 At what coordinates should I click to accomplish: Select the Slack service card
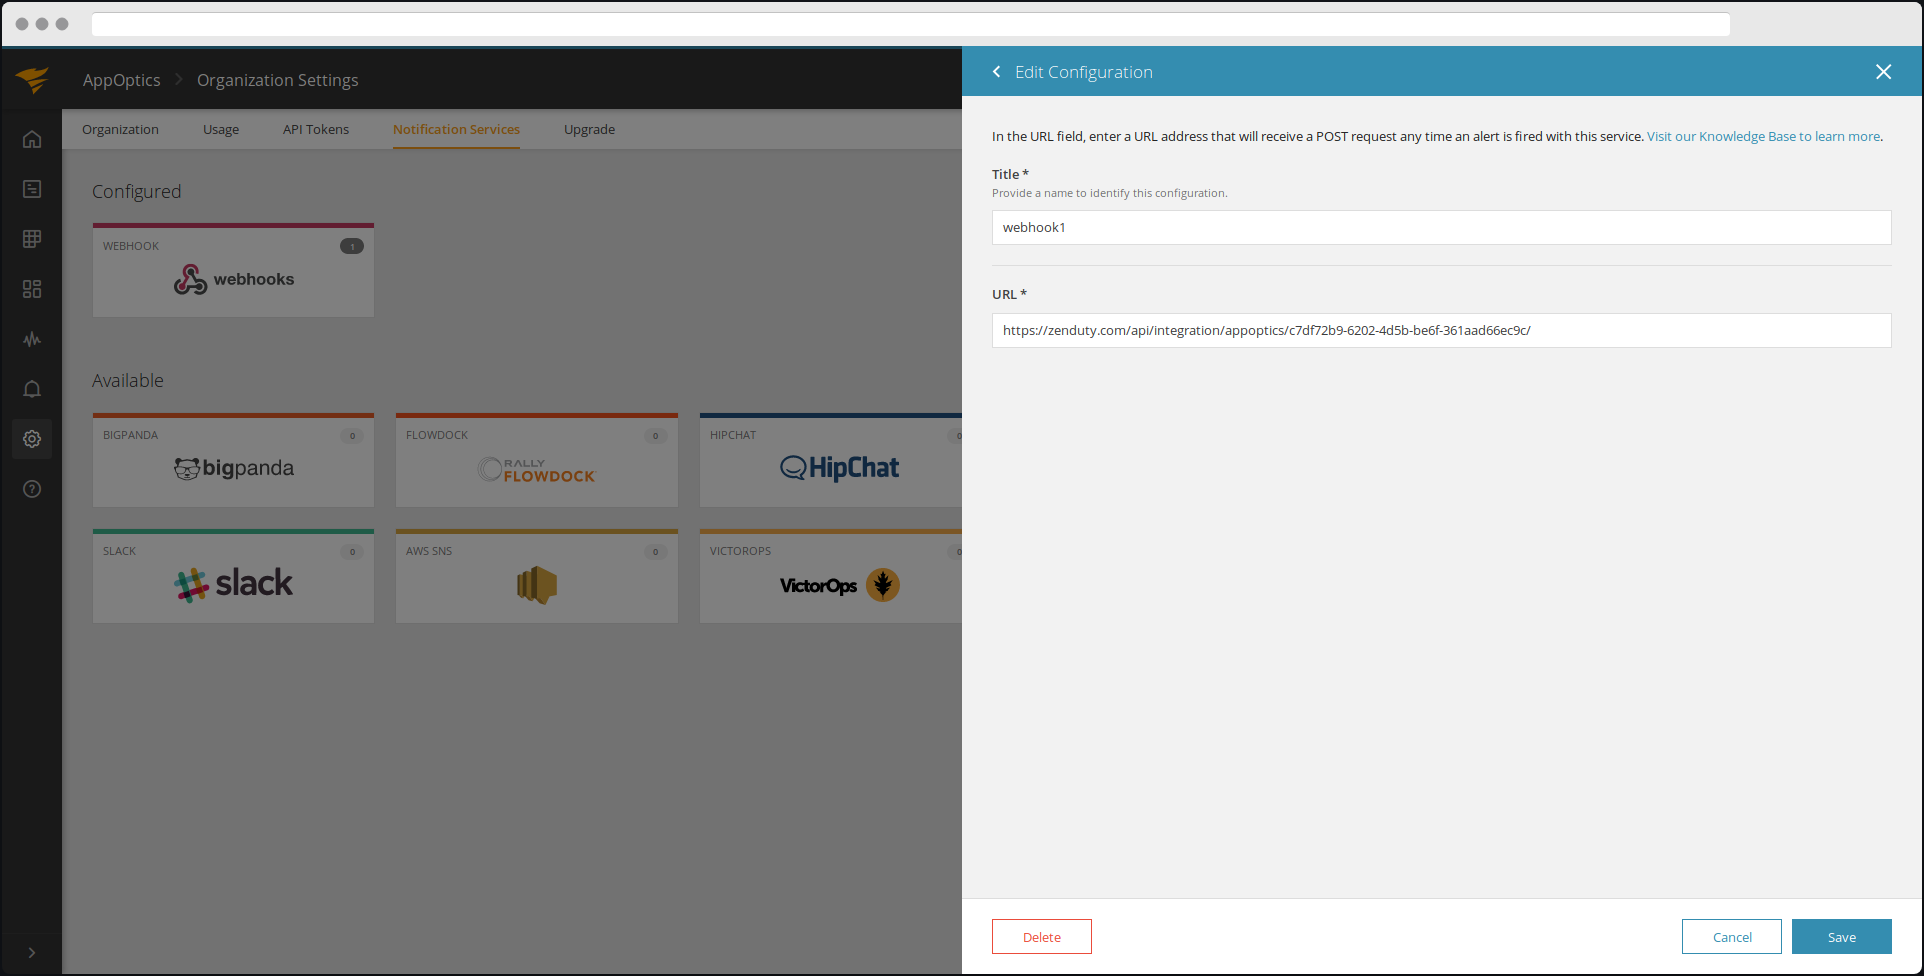(x=233, y=576)
